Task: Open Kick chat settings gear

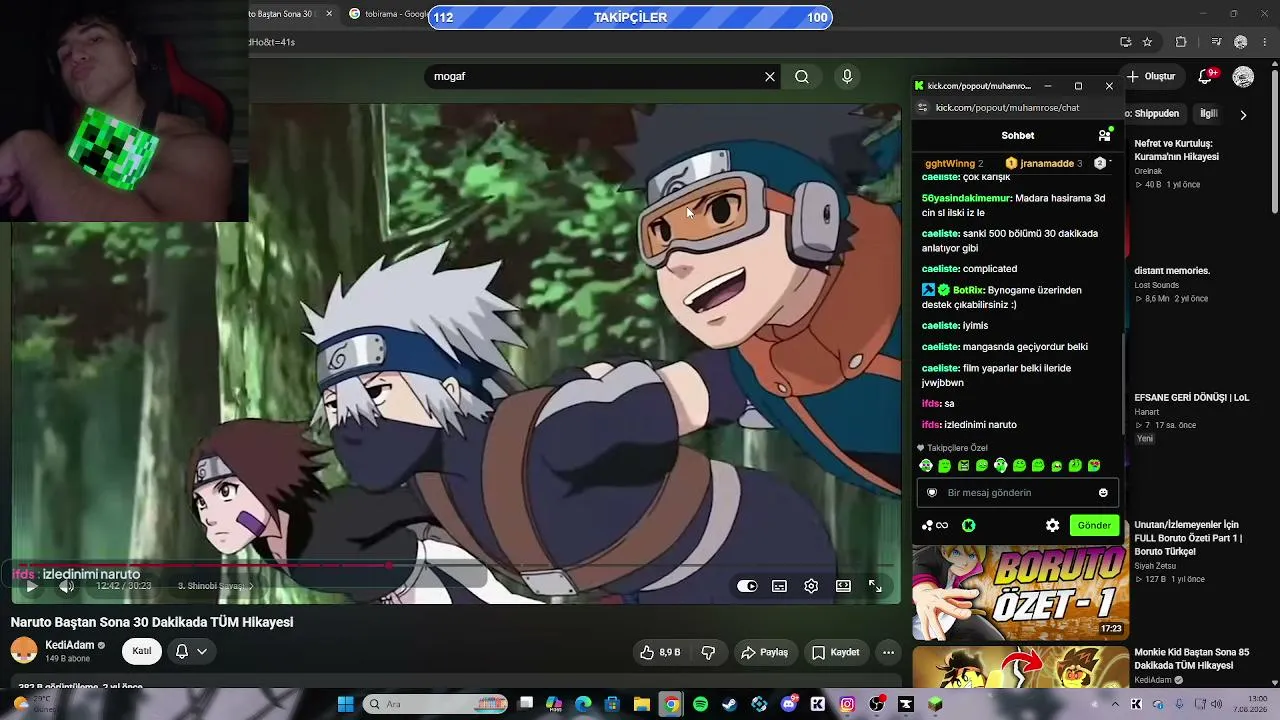Action: pos(1052,525)
